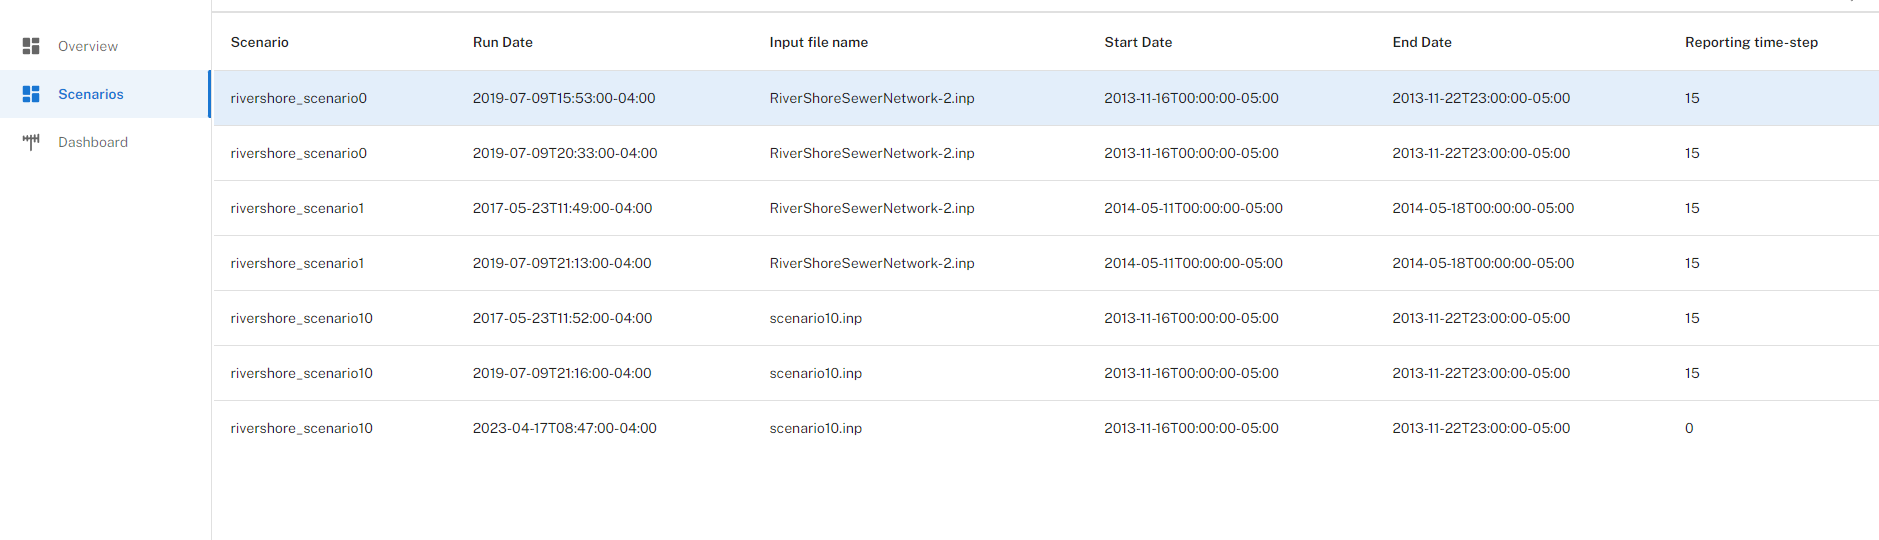Click start date 2013-11-16 in 2023 run row
The height and width of the screenshot is (540, 1879).
pos(1191,428)
